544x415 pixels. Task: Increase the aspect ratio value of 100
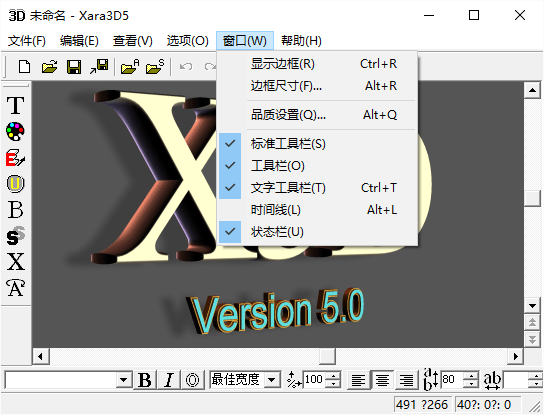(333, 375)
